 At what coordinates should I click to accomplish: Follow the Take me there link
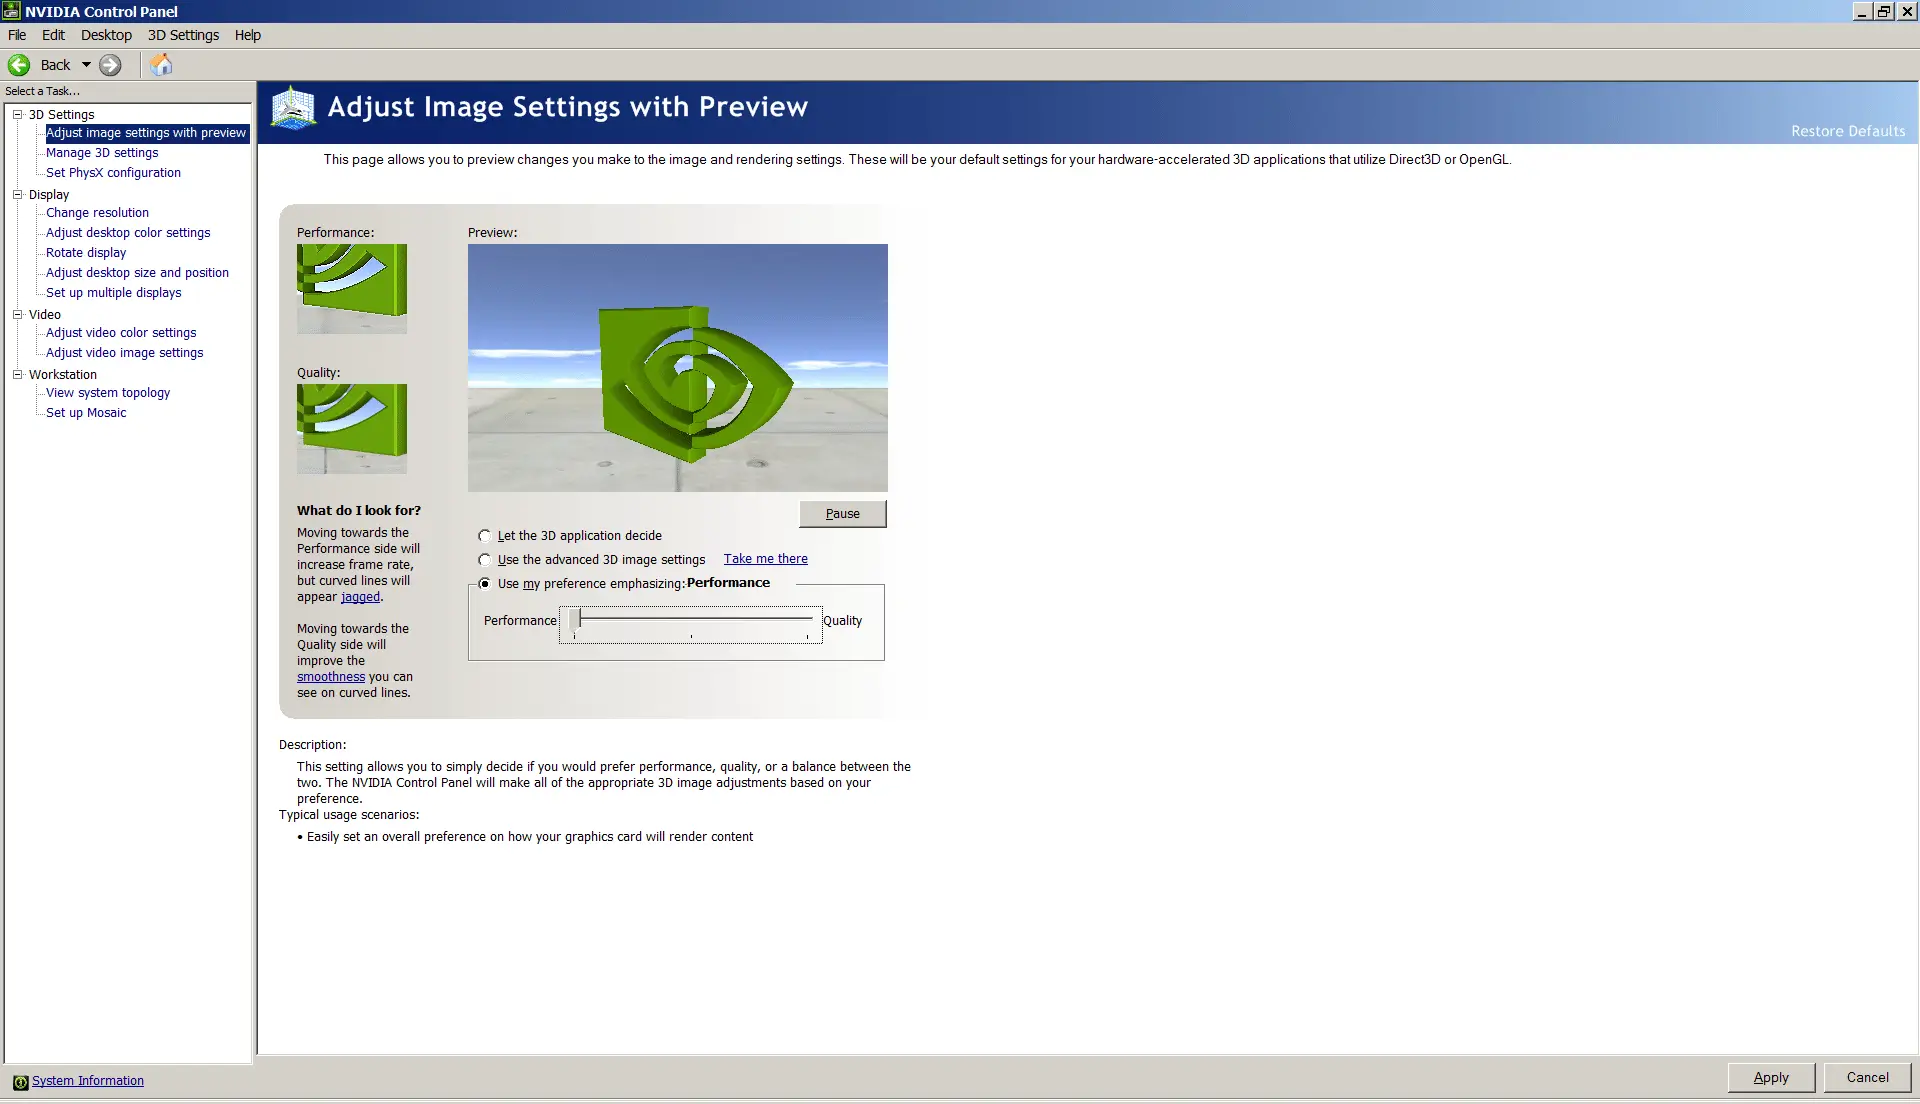[x=765, y=559]
